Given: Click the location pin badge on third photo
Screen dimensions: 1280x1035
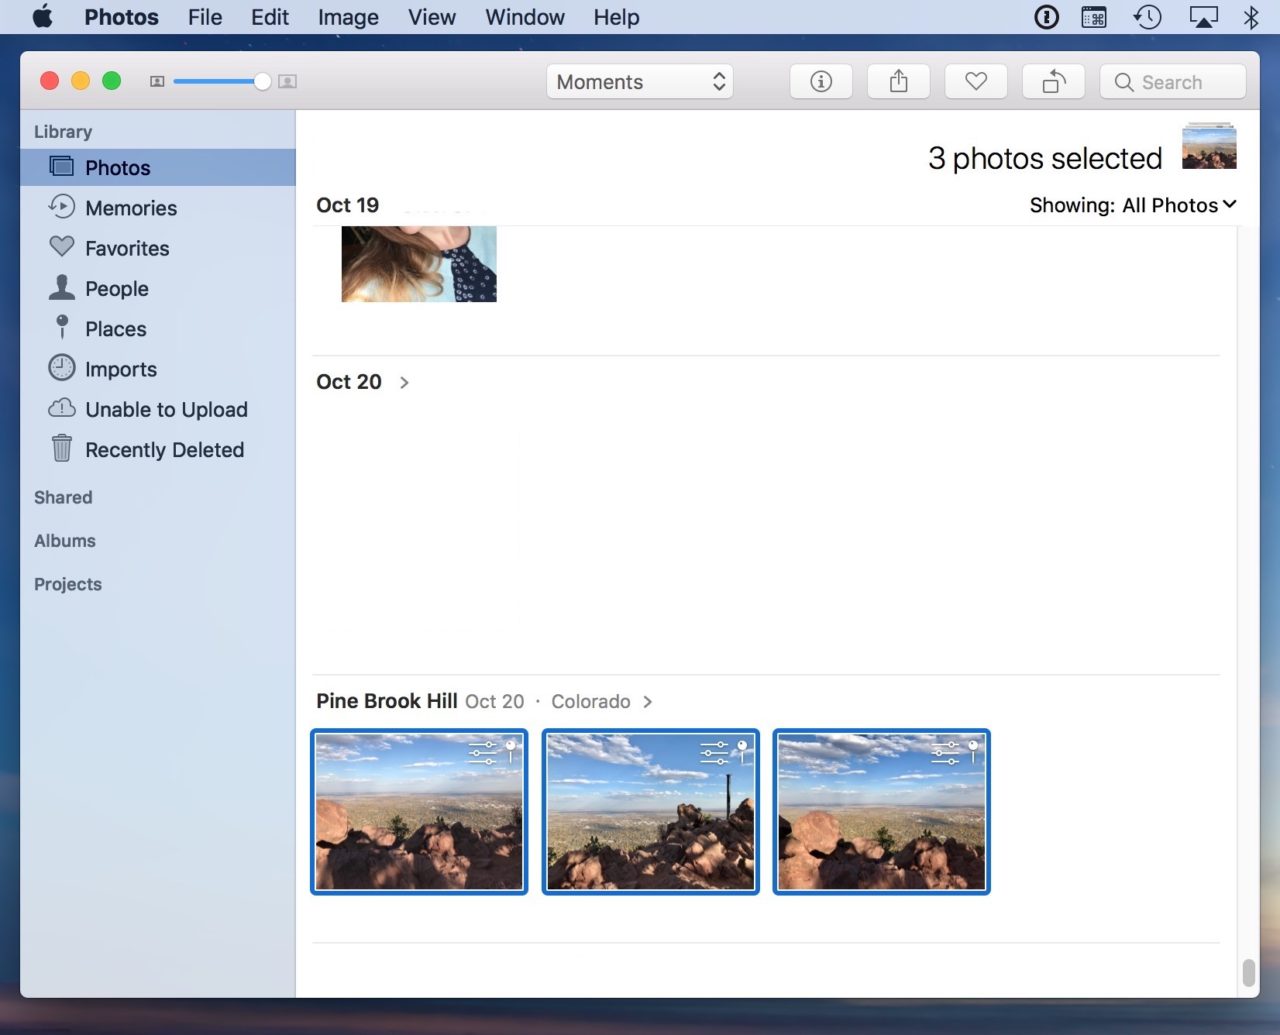Looking at the screenshot, I should (972, 751).
